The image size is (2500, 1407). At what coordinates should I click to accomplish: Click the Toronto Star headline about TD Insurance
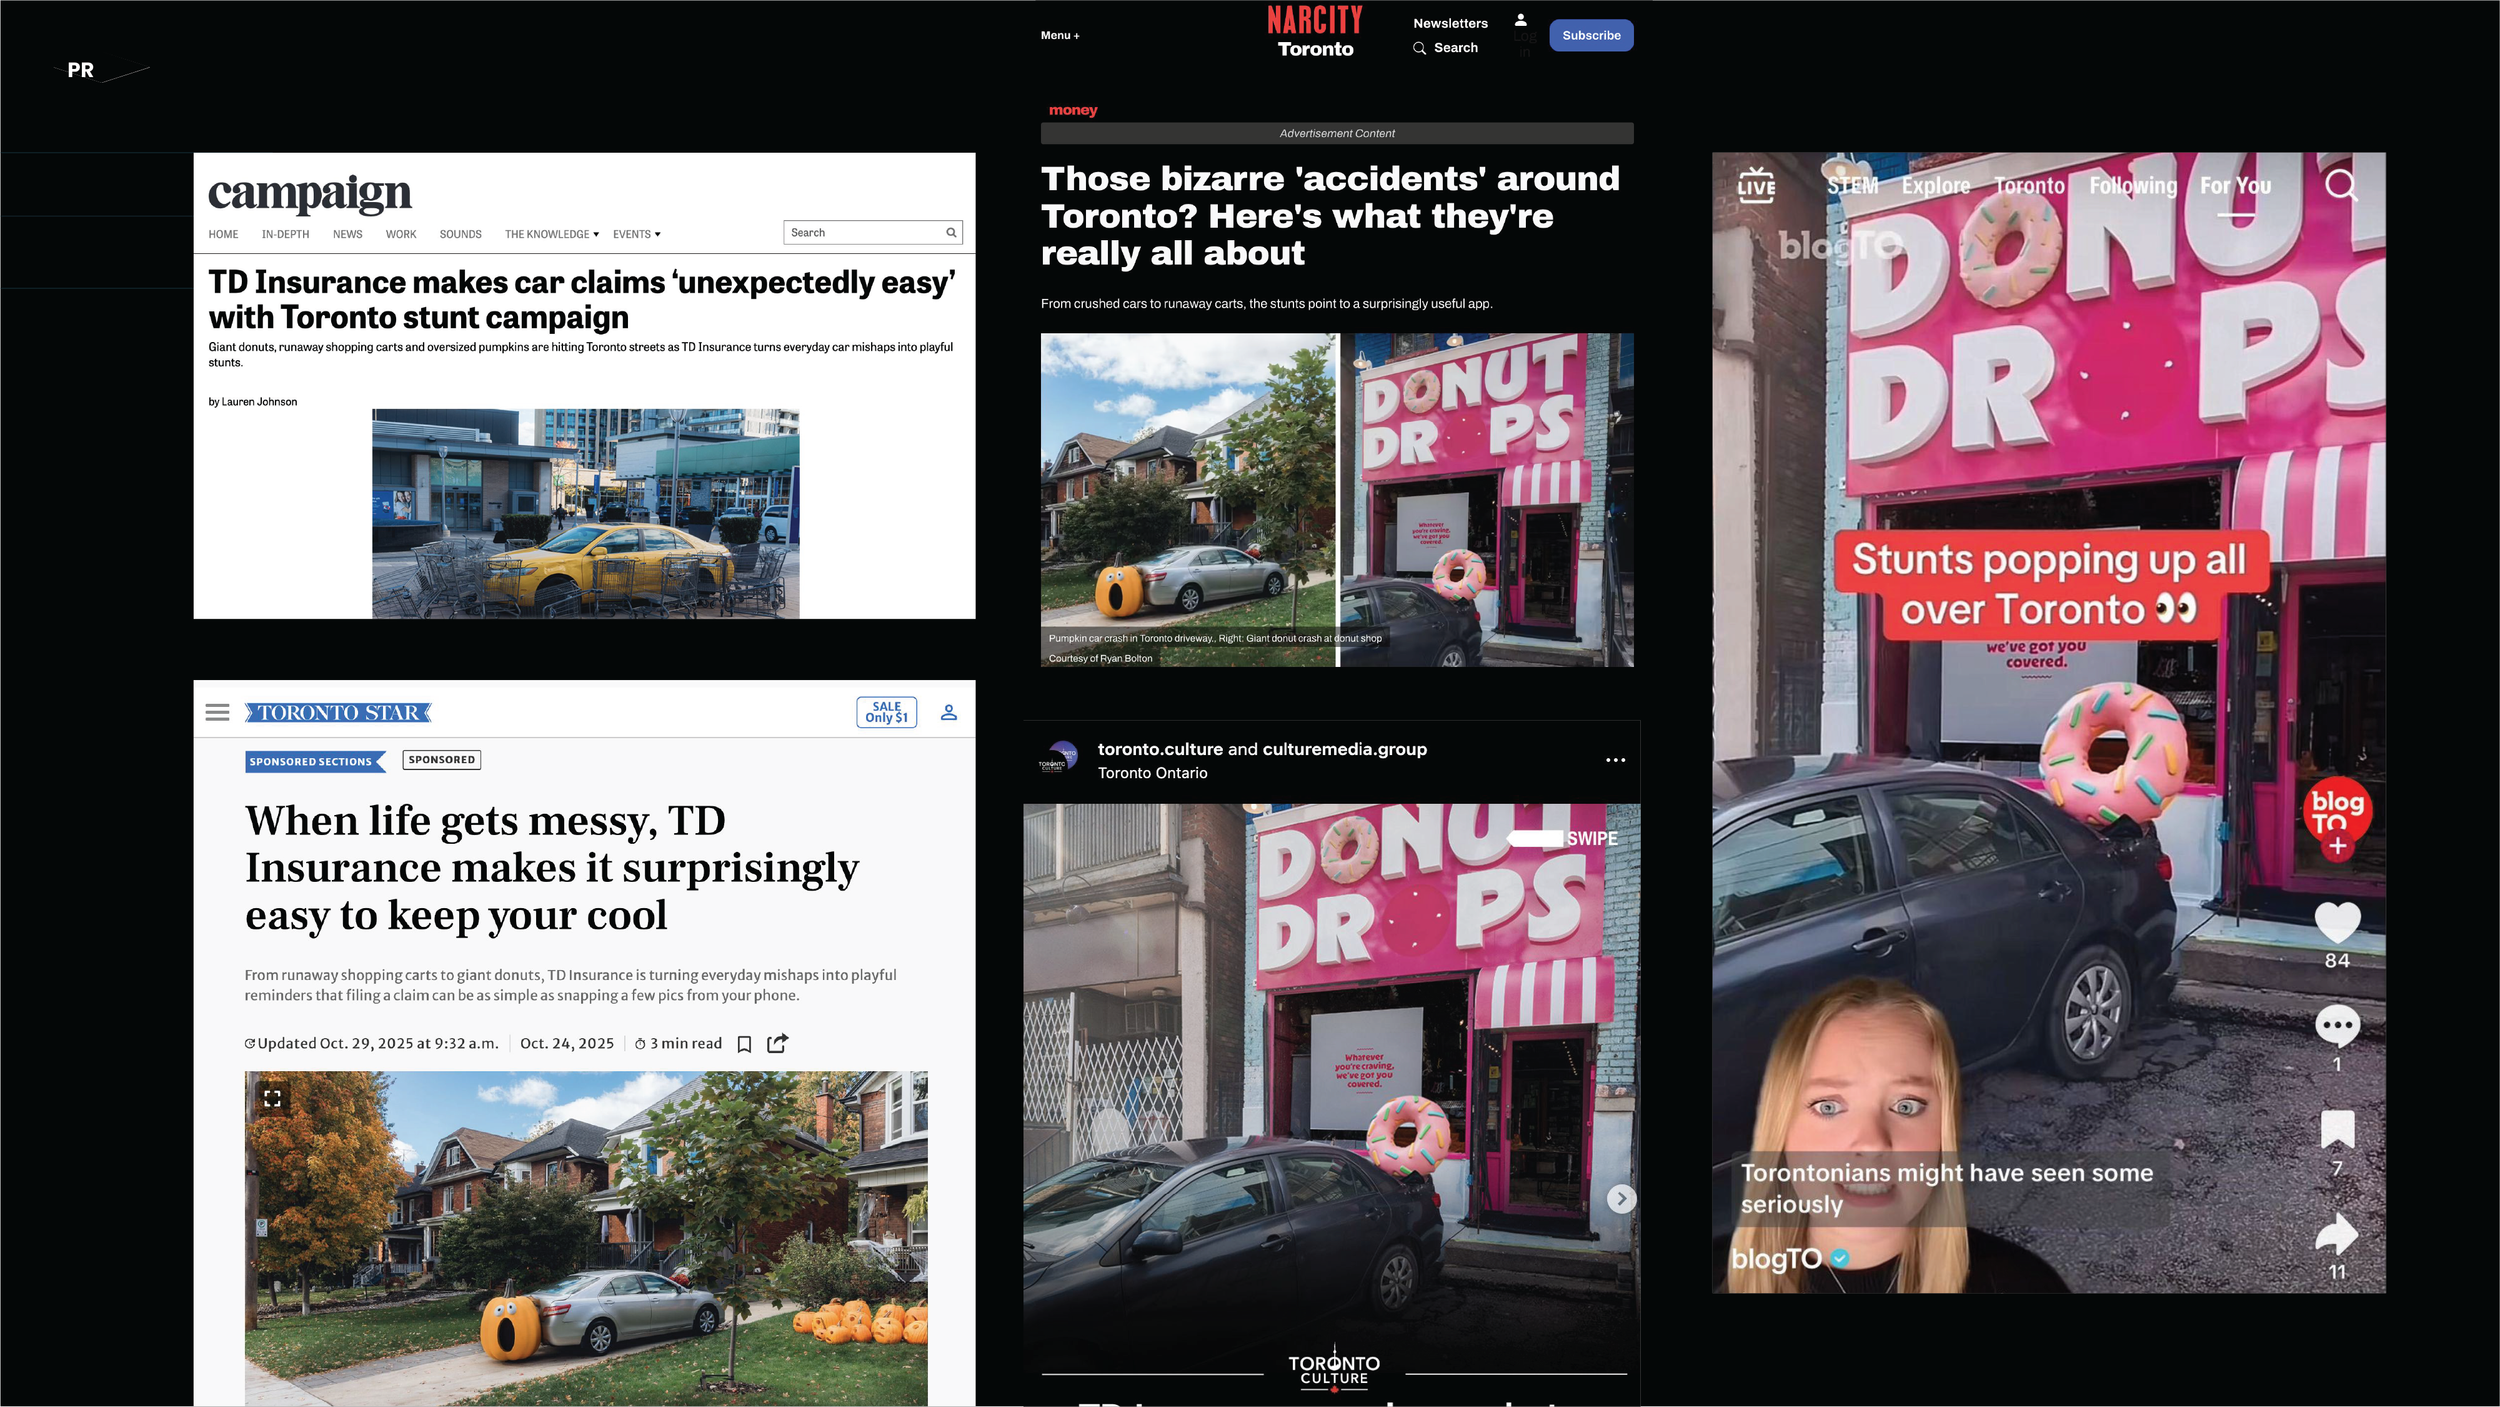(x=552, y=868)
